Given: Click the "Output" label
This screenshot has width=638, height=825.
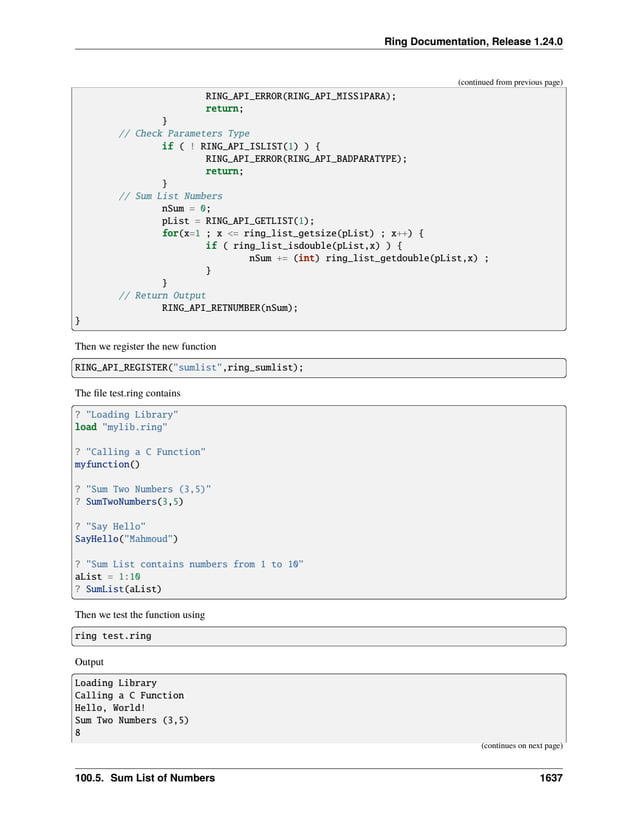Looking at the screenshot, I should pyautogui.click(x=89, y=662).
